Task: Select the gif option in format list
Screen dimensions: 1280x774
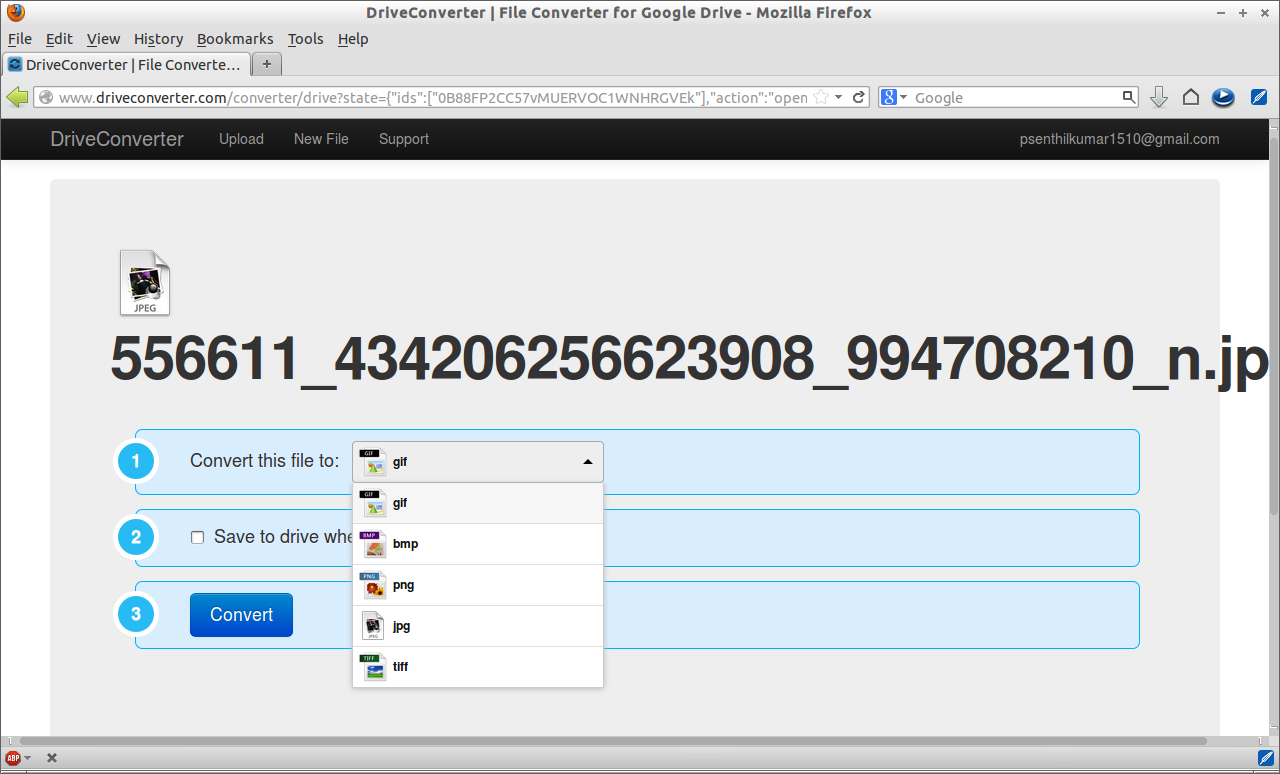Action: pyautogui.click(x=478, y=503)
